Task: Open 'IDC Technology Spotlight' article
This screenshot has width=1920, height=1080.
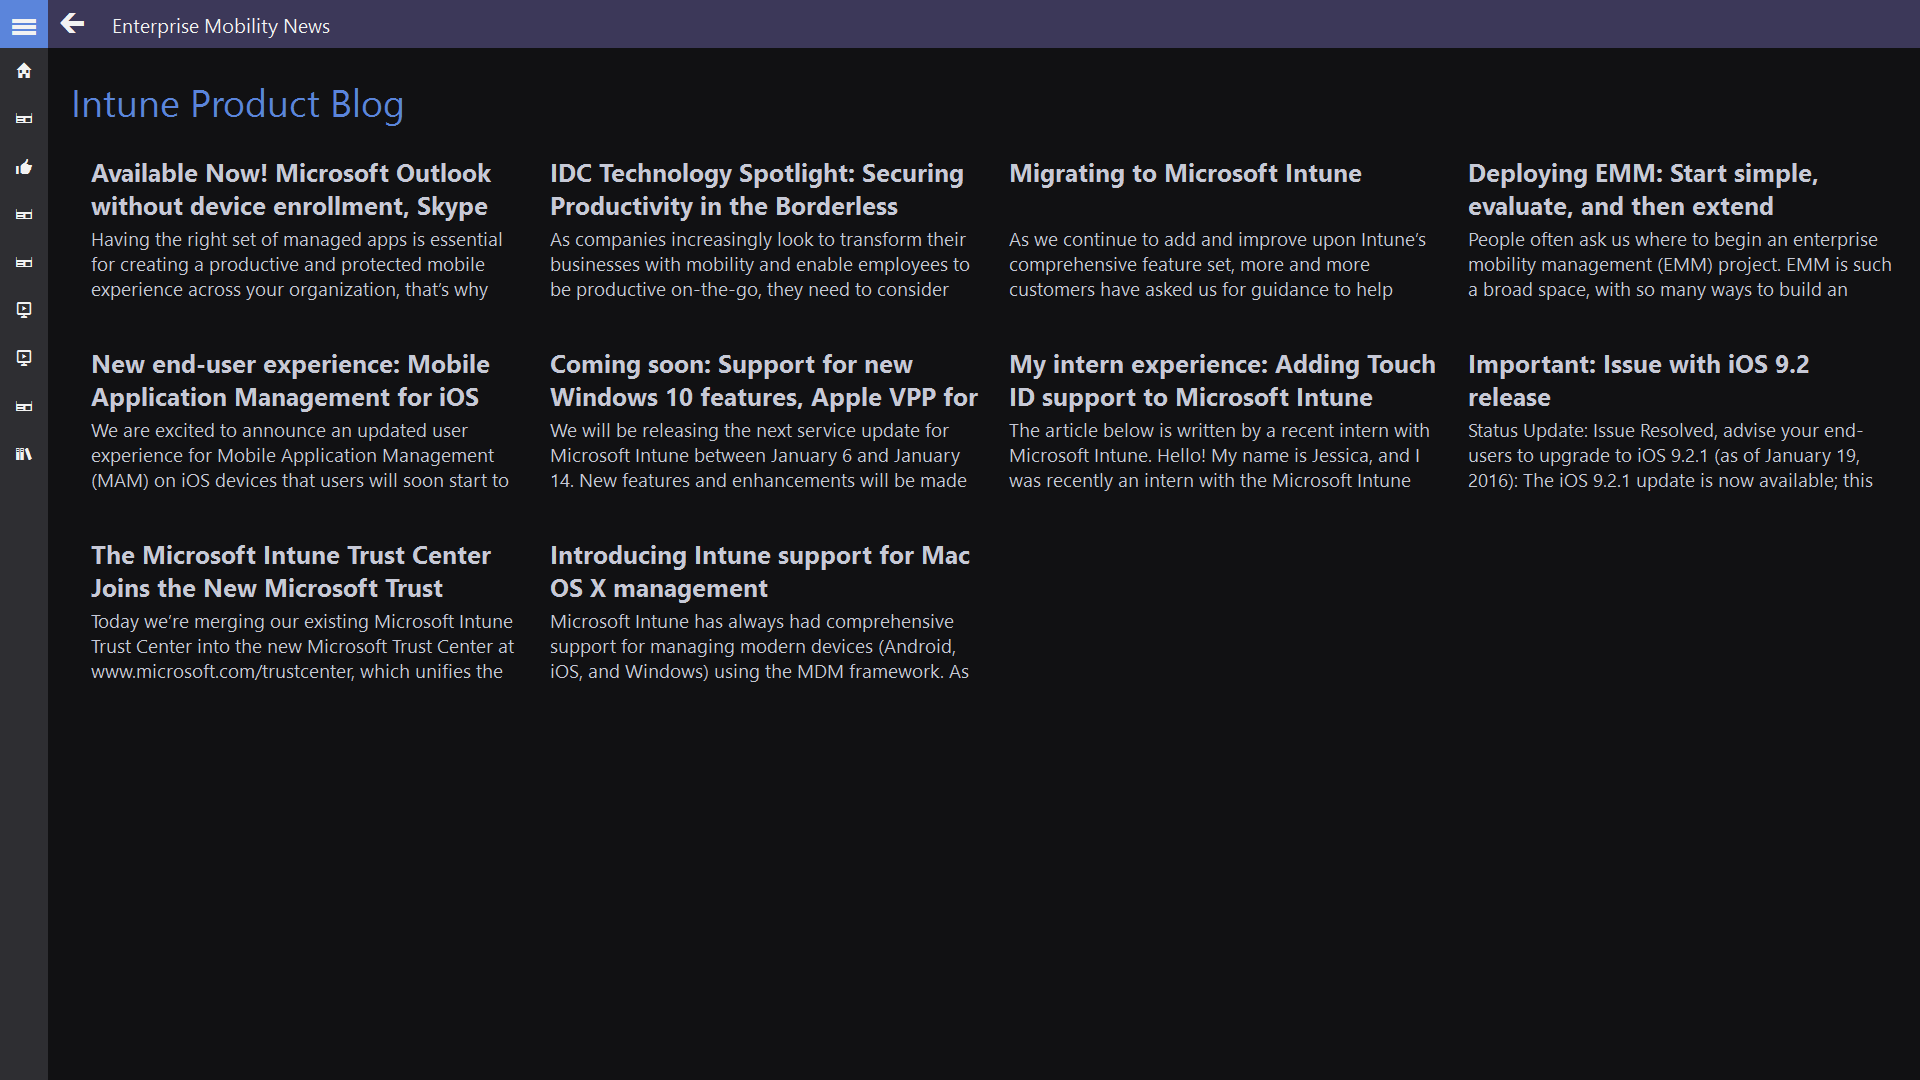Action: click(756, 189)
